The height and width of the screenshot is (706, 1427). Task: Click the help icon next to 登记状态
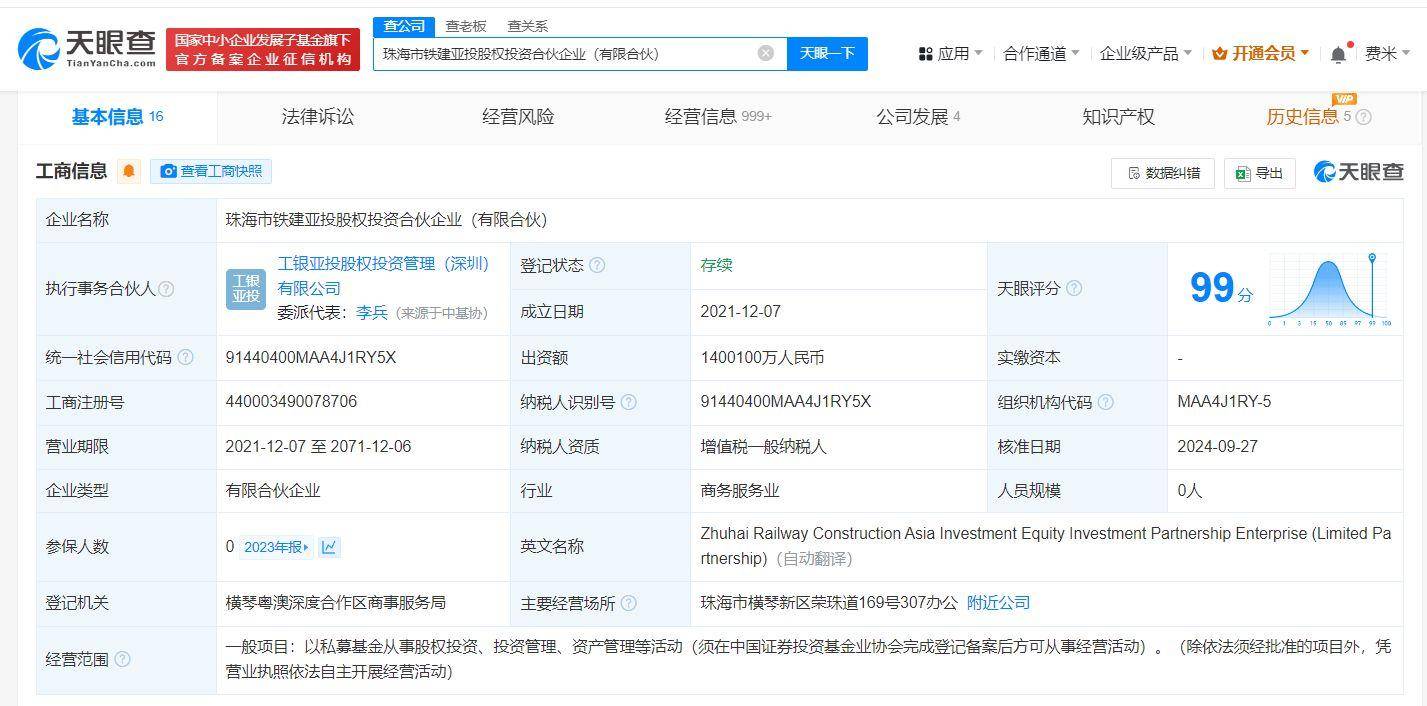click(597, 265)
